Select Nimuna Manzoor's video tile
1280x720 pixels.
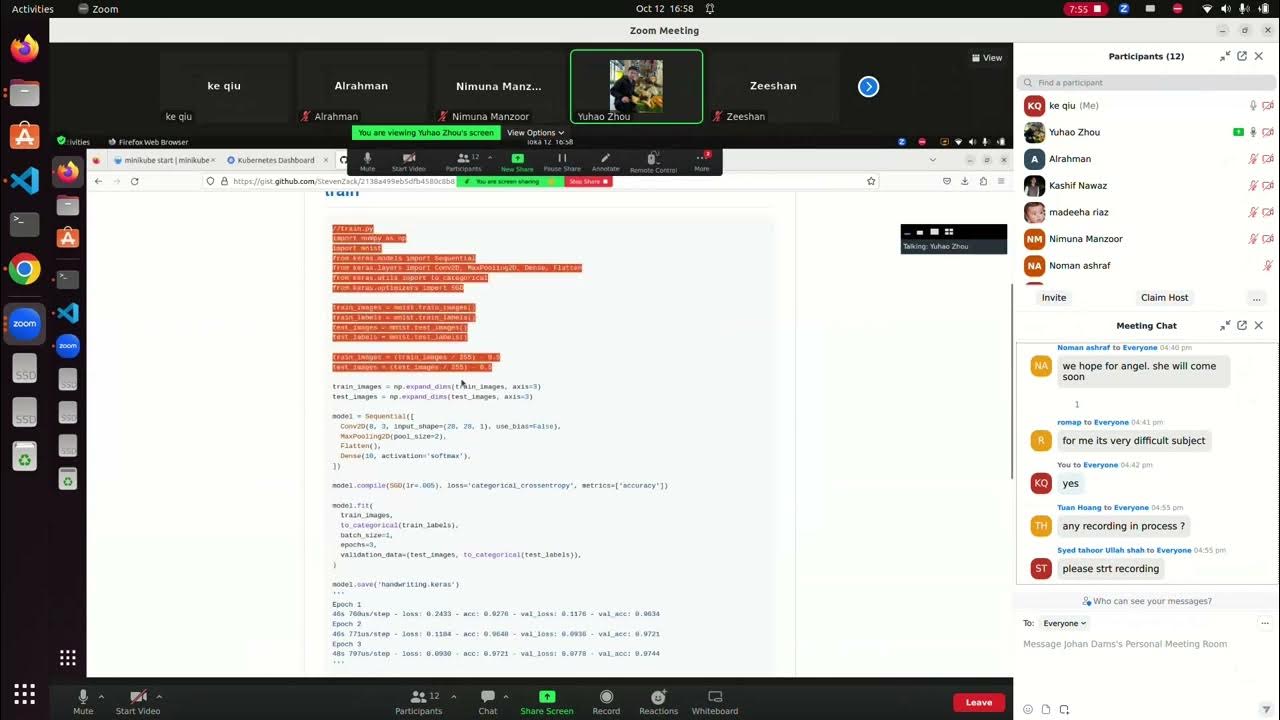(498, 87)
